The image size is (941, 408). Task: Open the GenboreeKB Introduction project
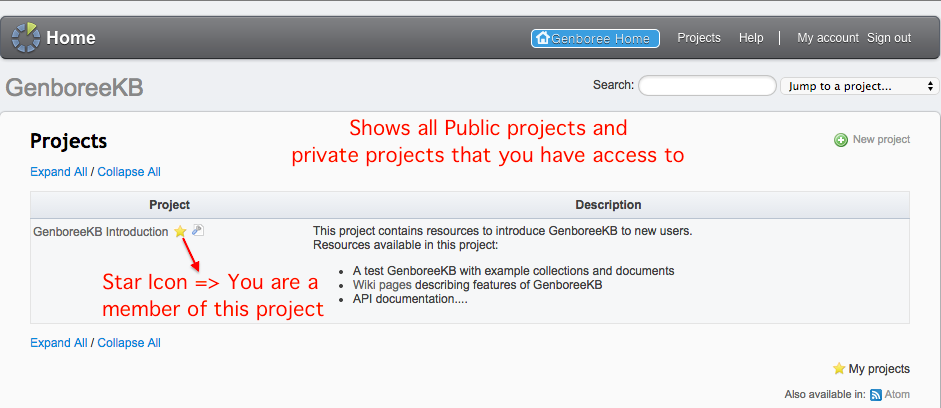tap(101, 232)
